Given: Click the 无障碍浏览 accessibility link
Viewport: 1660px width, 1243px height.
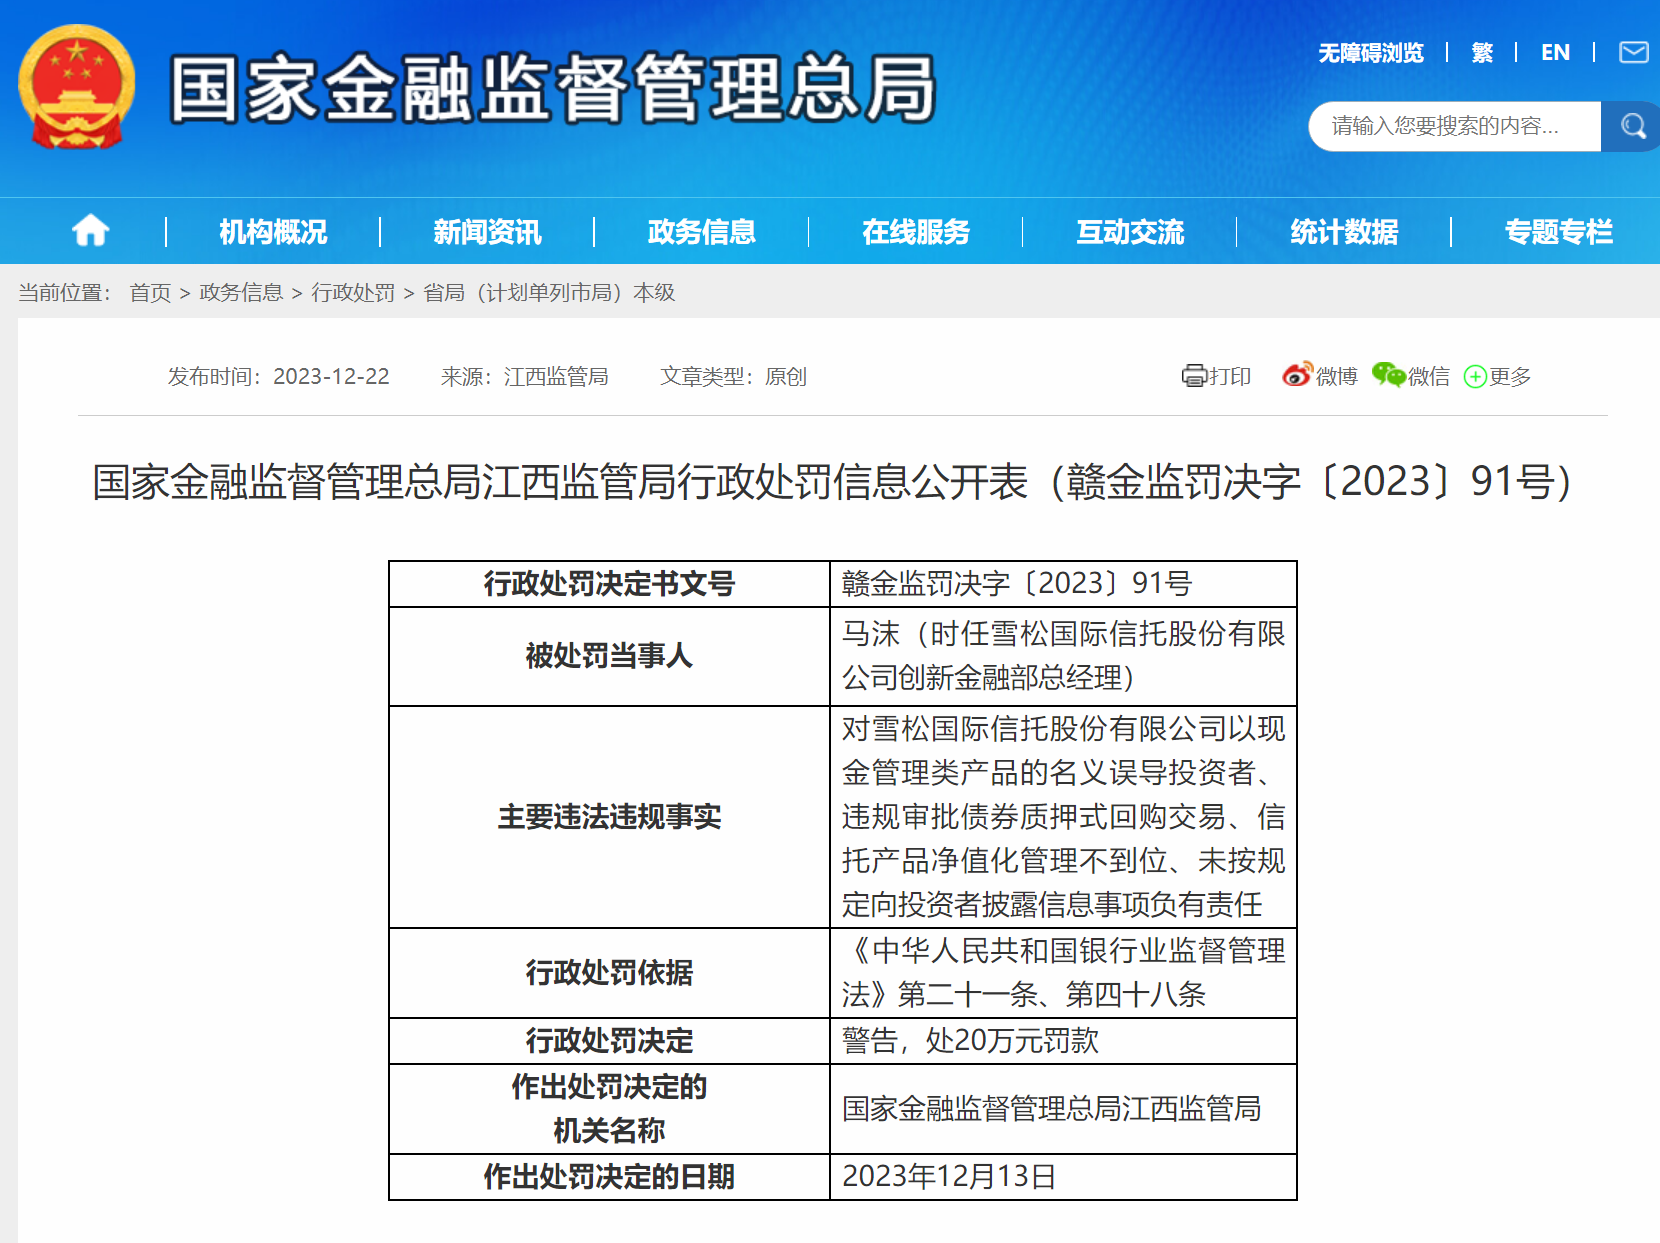Looking at the screenshot, I should 1370,53.
